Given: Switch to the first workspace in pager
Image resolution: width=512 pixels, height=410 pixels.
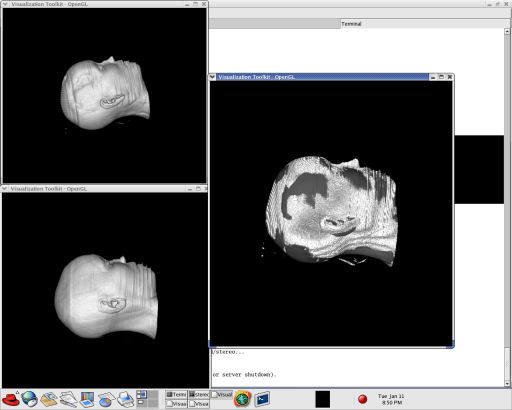Looking at the screenshot, I should point(142,395).
